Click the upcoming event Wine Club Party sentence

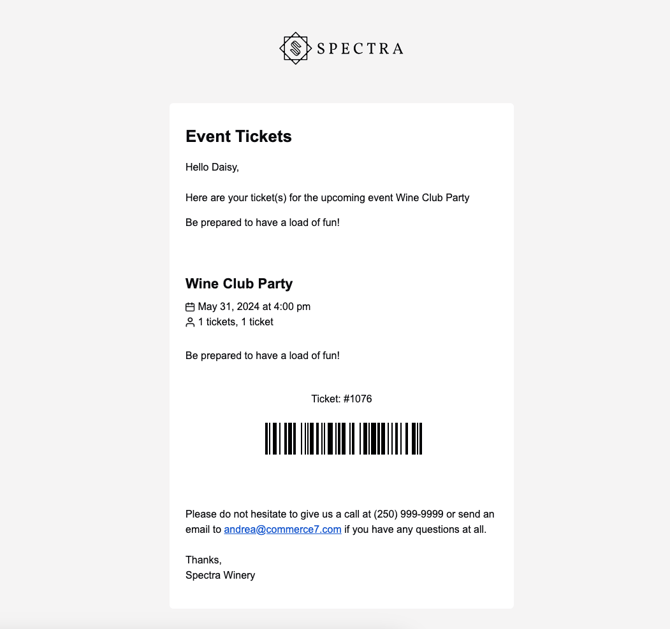pos(327,198)
